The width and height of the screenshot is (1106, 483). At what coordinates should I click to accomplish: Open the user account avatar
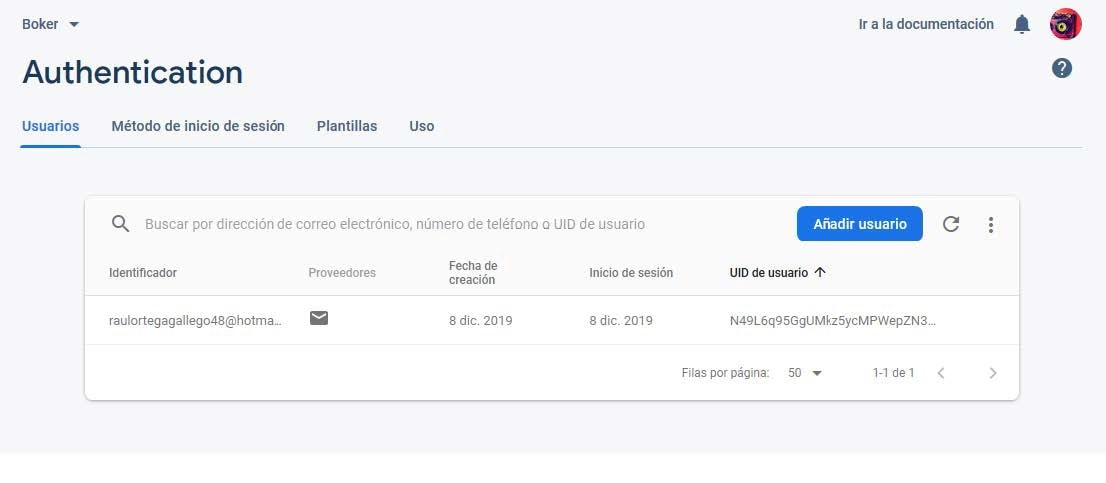[1065, 24]
